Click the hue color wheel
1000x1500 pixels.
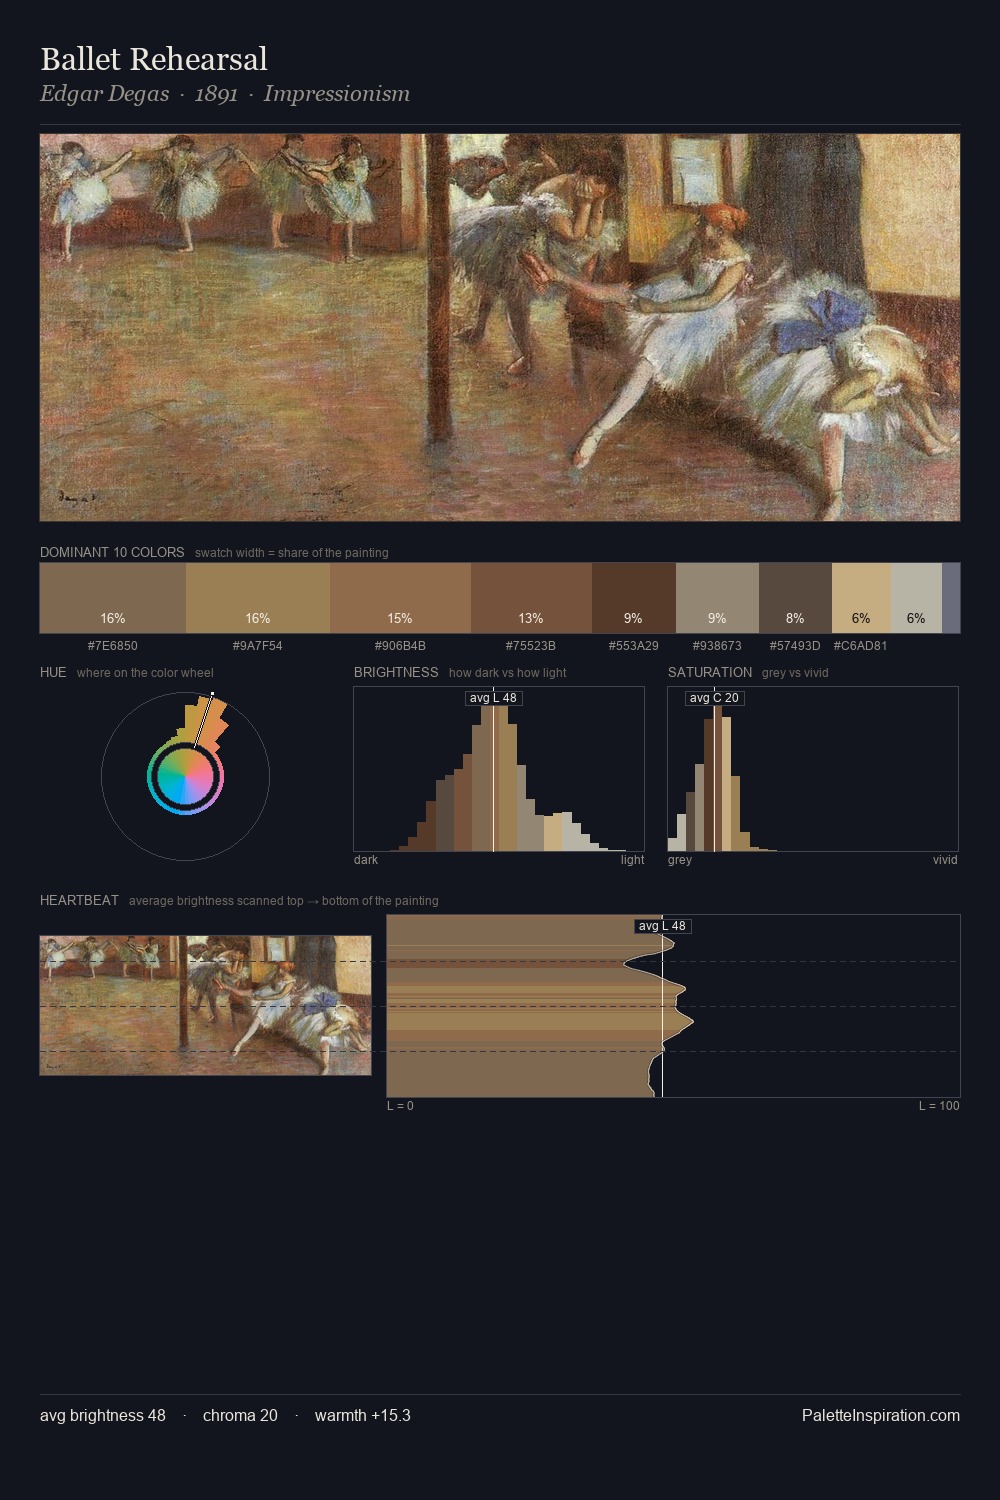185,776
